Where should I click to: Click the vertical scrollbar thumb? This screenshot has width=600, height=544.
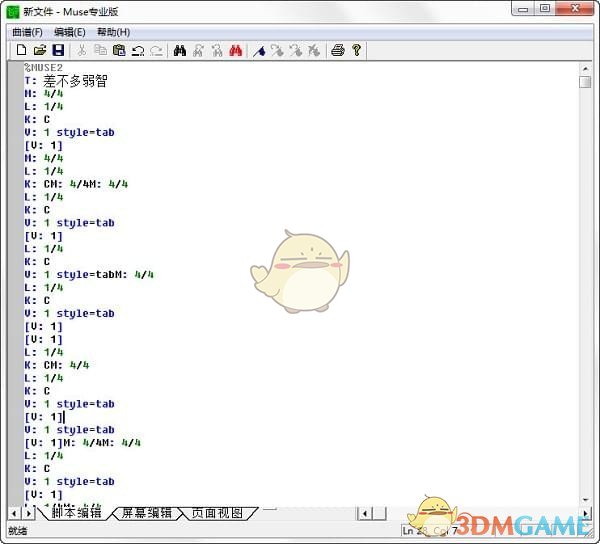pos(585,82)
